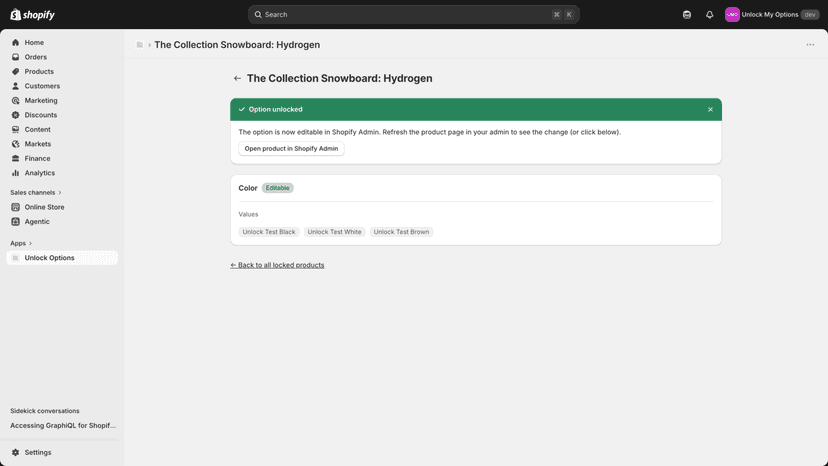
Task: Open the three-dot more actions menu
Action: point(810,45)
